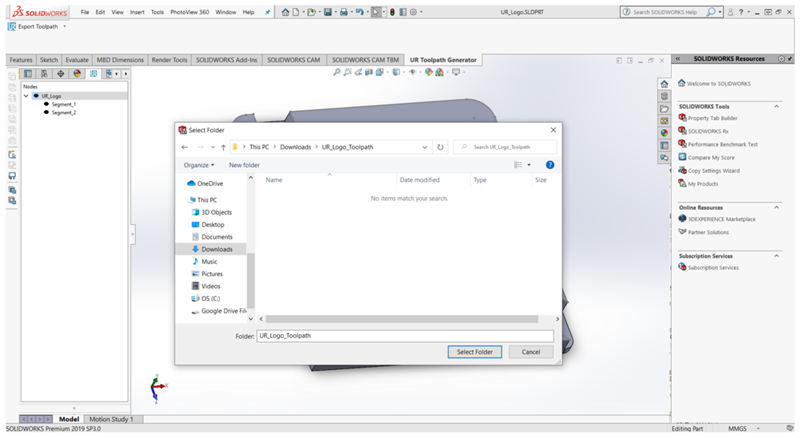Select Segment_2 node in tree
Image resolution: width=800 pixels, height=438 pixels.
(63, 112)
